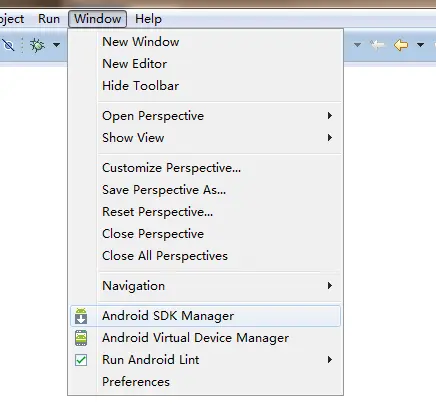Open the Help menu
The image size is (436, 407).
(x=148, y=19)
